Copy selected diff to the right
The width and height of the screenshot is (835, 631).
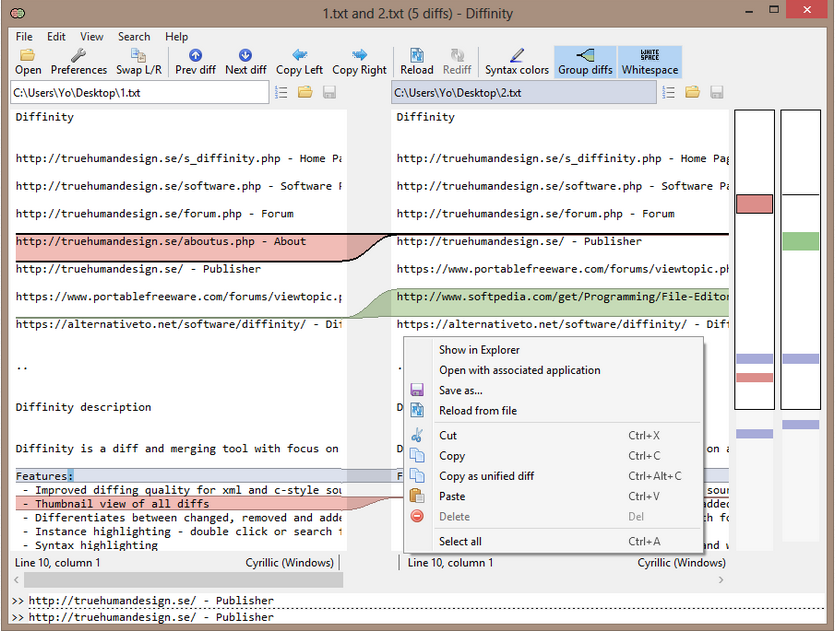(x=359, y=62)
